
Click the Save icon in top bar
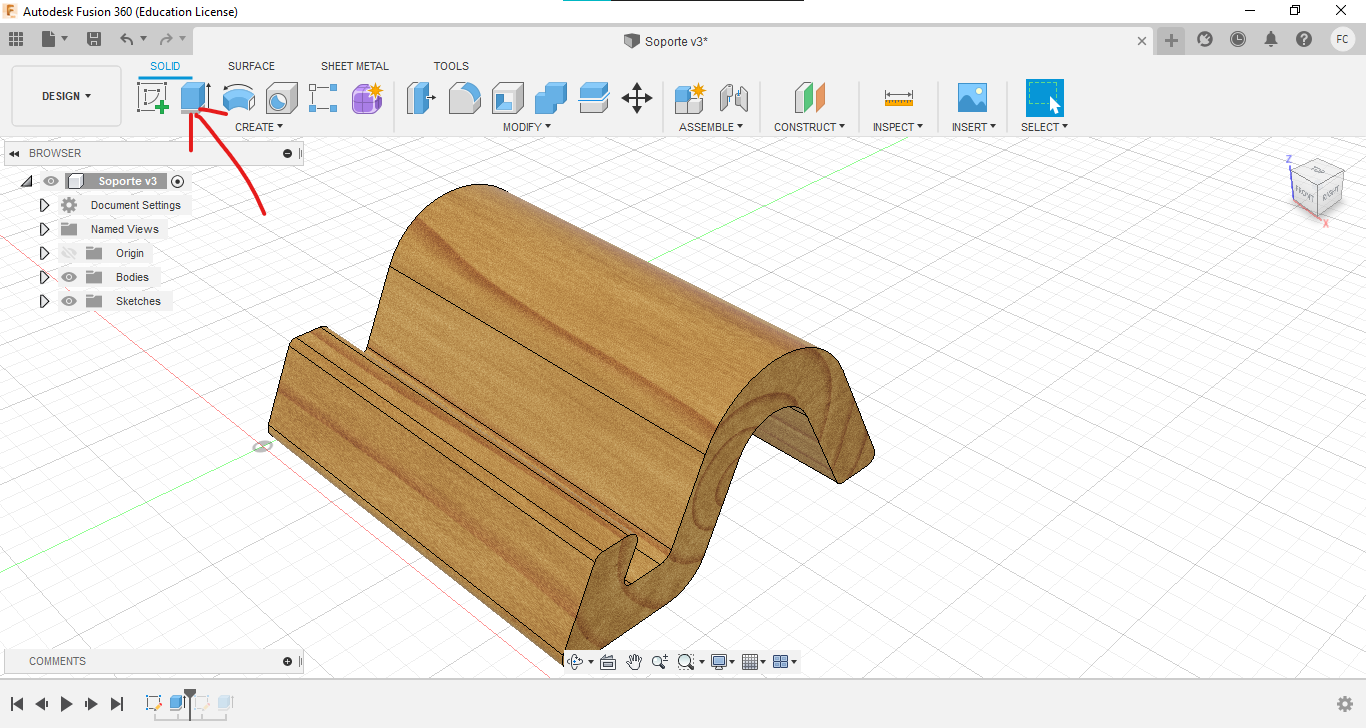point(94,39)
